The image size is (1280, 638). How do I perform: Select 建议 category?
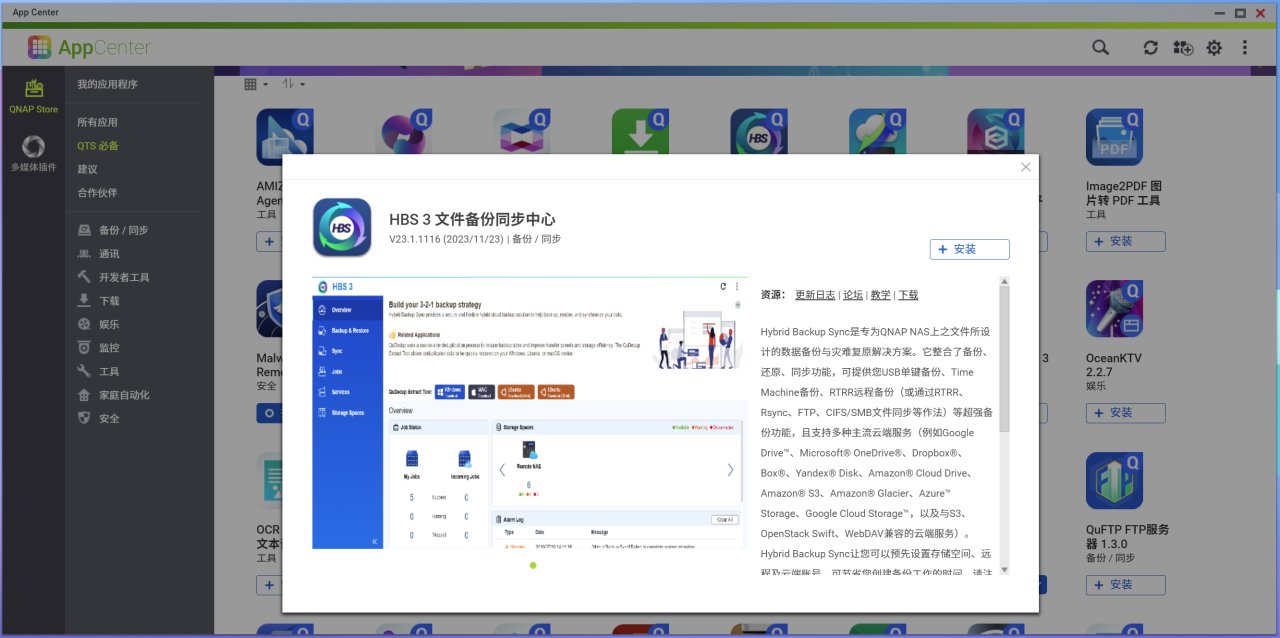pyautogui.click(x=87, y=169)
